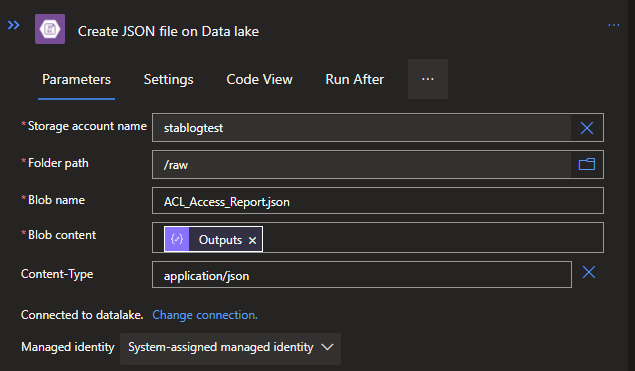The width and height of the screenshot is (635, 371).
Task: Click the Content-Type application/json field
Action: tap(362, 275)
